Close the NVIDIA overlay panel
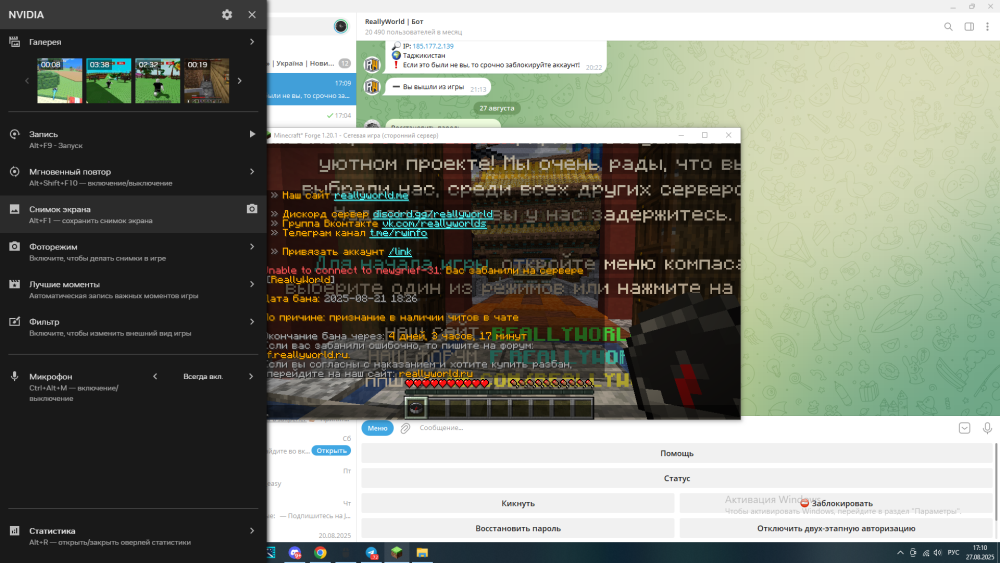Screen dimensions: 1000x563 (252, 14)
